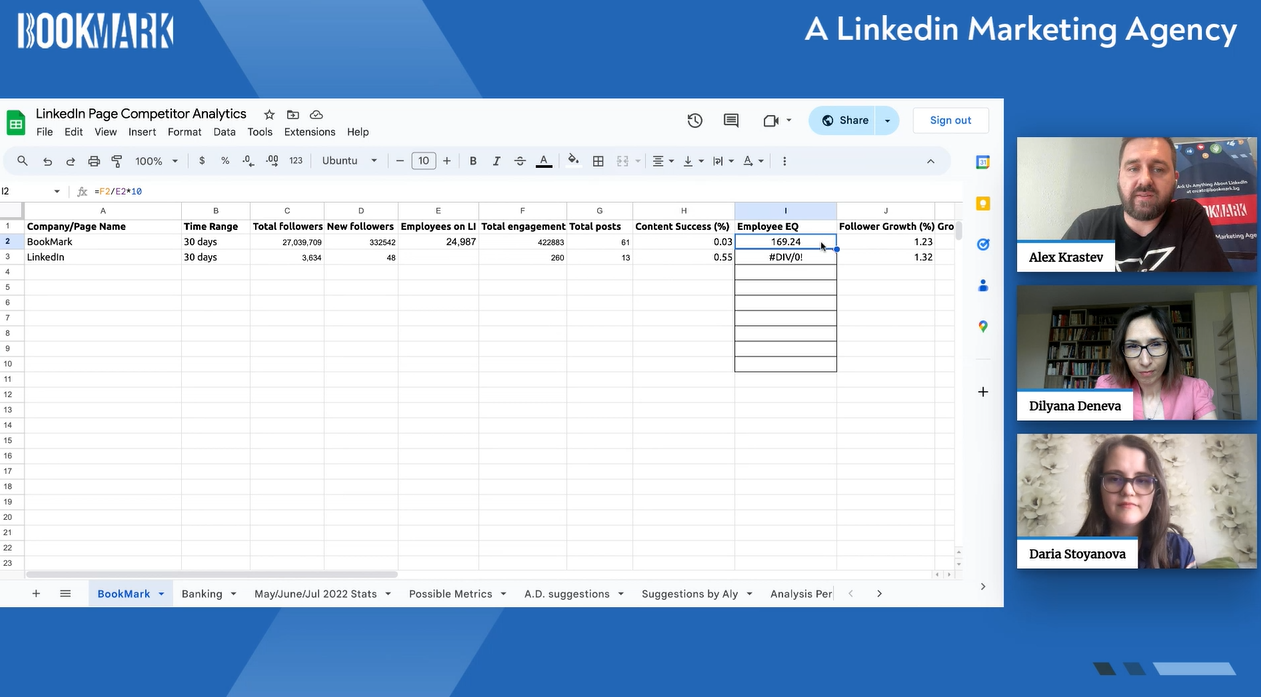
Task: Increase the font size
Action: click(447, 161)
